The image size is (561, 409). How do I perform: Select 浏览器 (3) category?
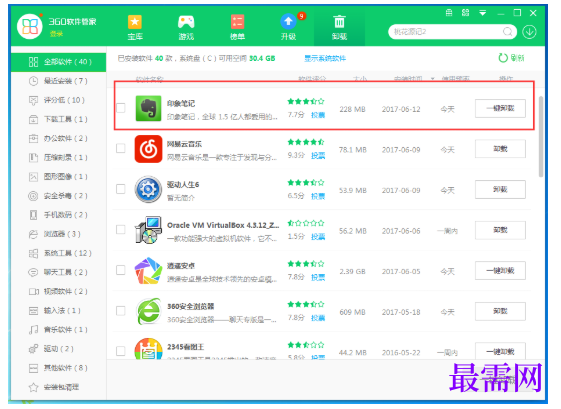[x=58, y=234]
